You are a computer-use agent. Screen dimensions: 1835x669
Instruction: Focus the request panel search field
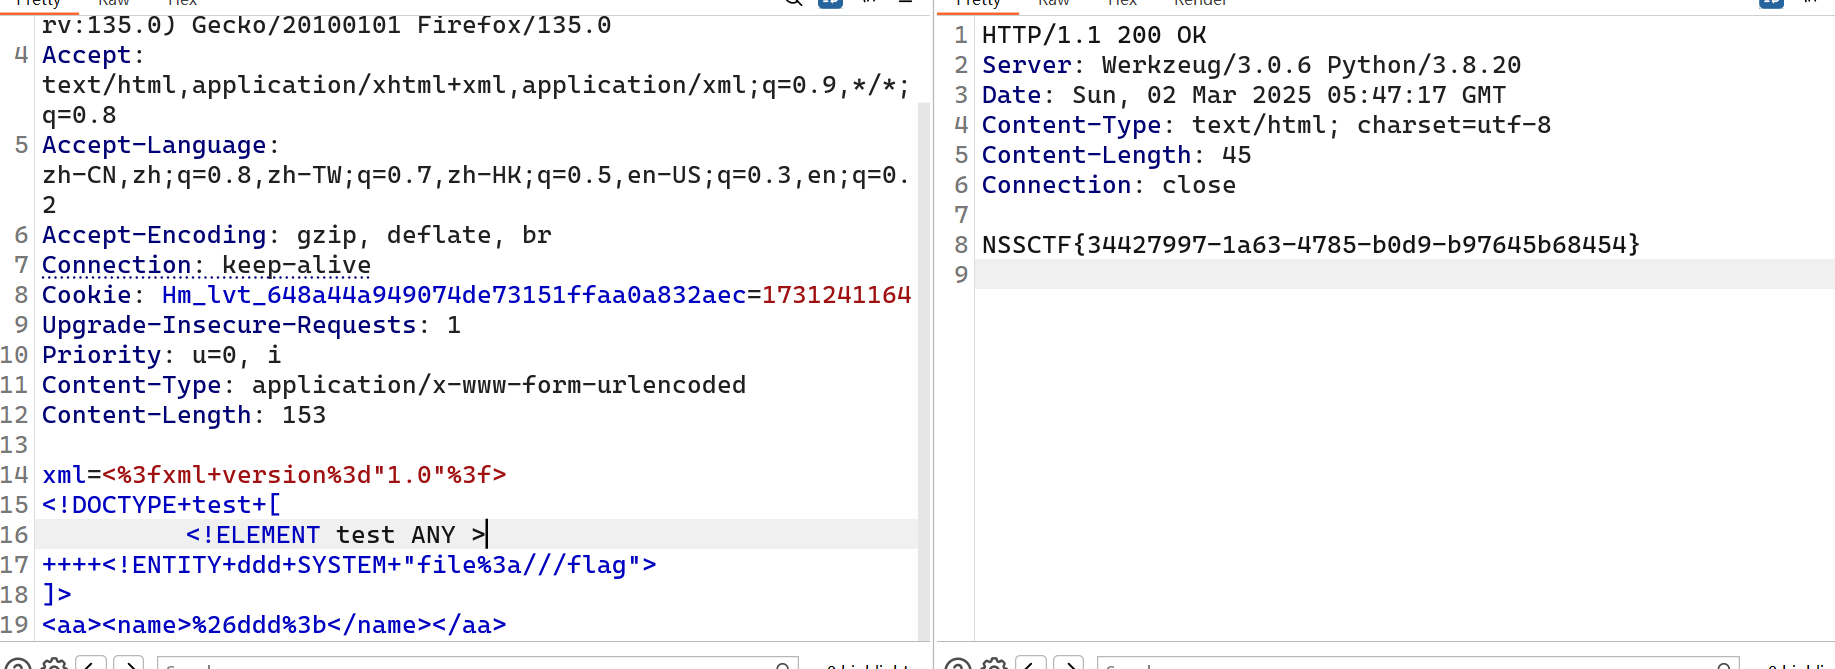[x=477, y=664]
